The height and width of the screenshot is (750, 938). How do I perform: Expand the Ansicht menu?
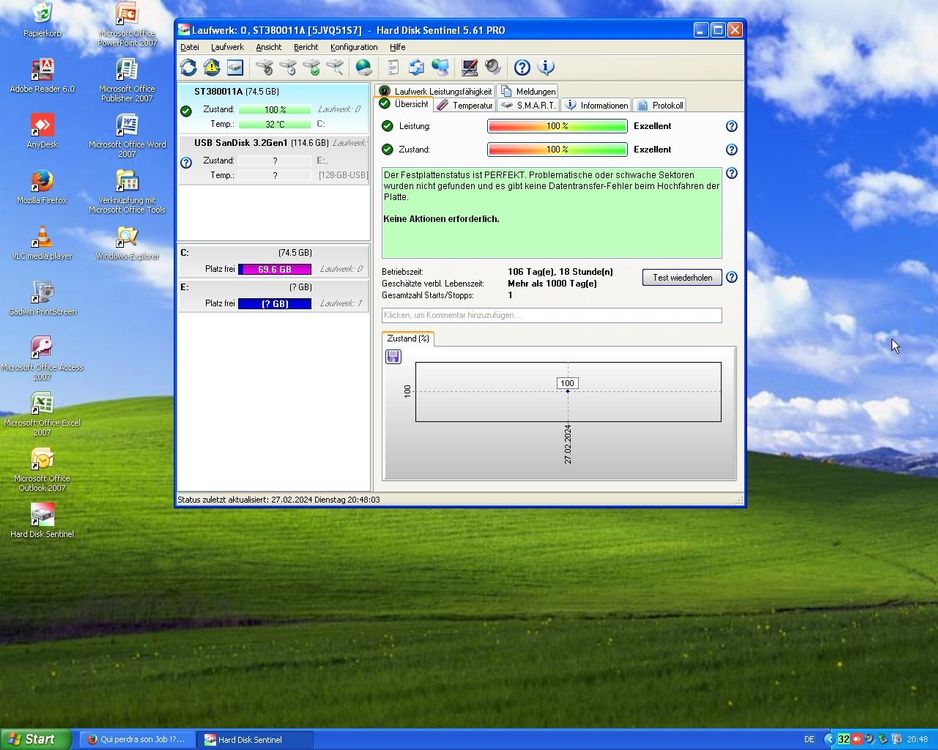tap(267, 47)
